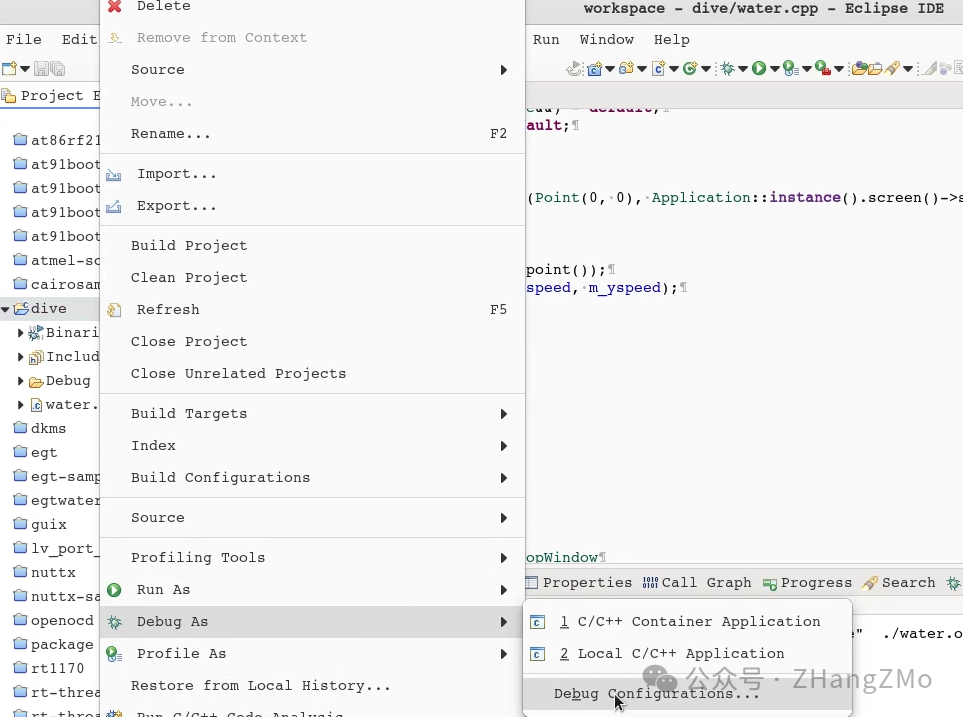Open dropdown next to the New C++ Class icon

[x=706, y=69]
